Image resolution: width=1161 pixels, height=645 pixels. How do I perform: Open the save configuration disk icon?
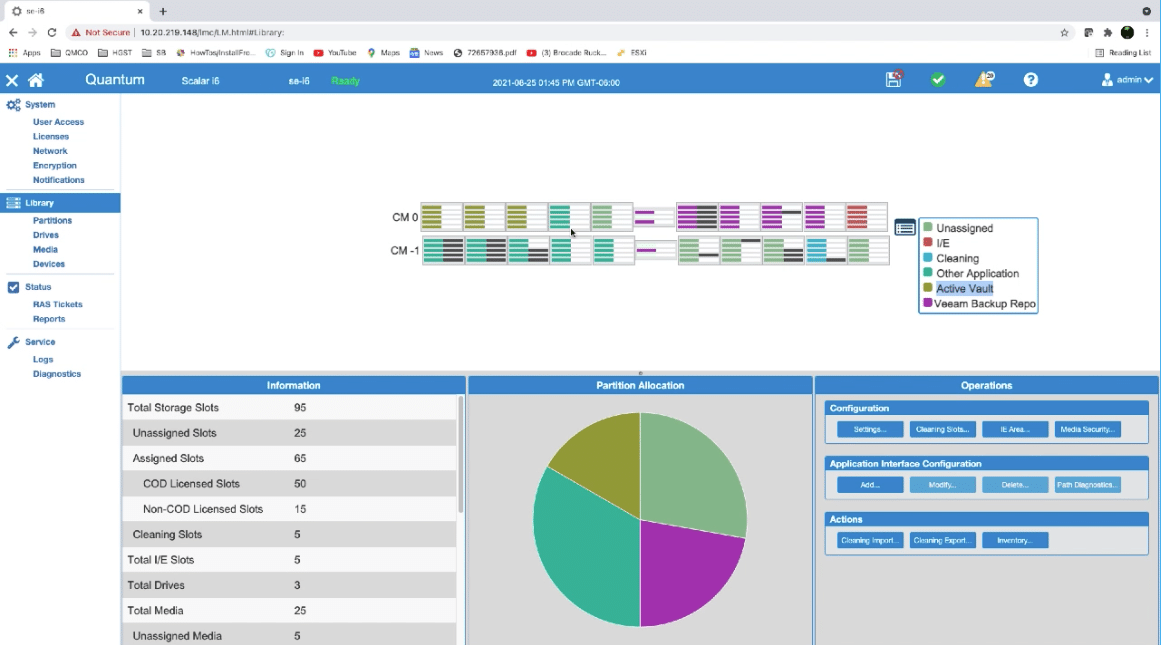[894, 79]
